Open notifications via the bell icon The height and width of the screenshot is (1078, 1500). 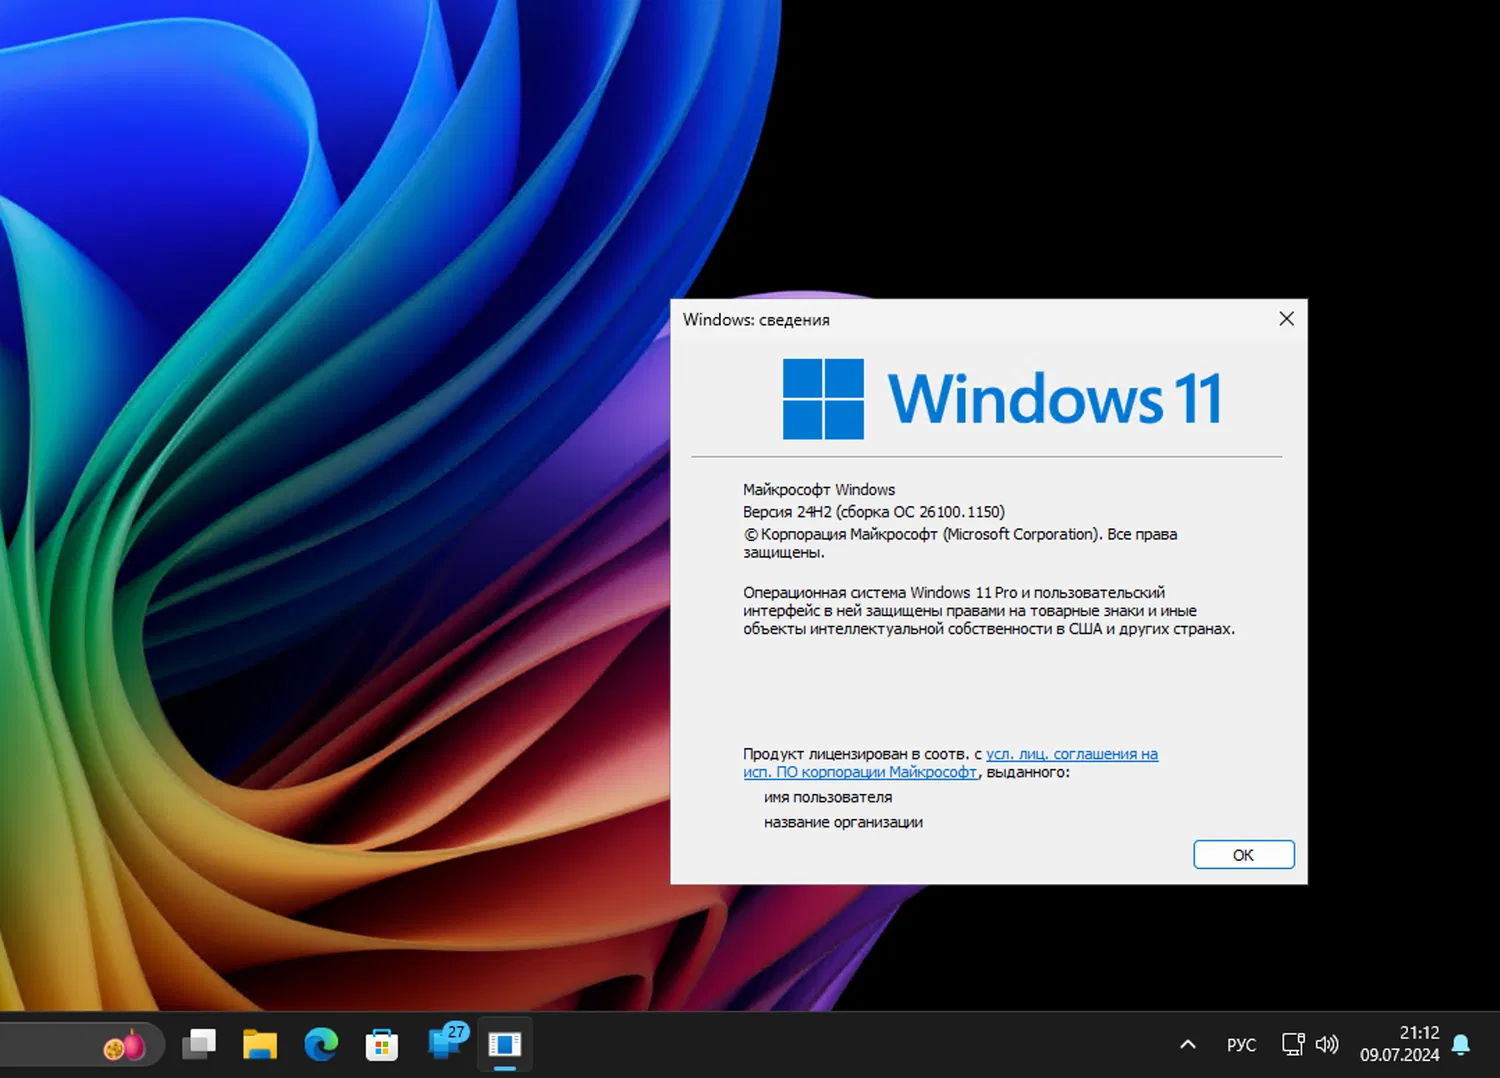pos(1461,1044)
